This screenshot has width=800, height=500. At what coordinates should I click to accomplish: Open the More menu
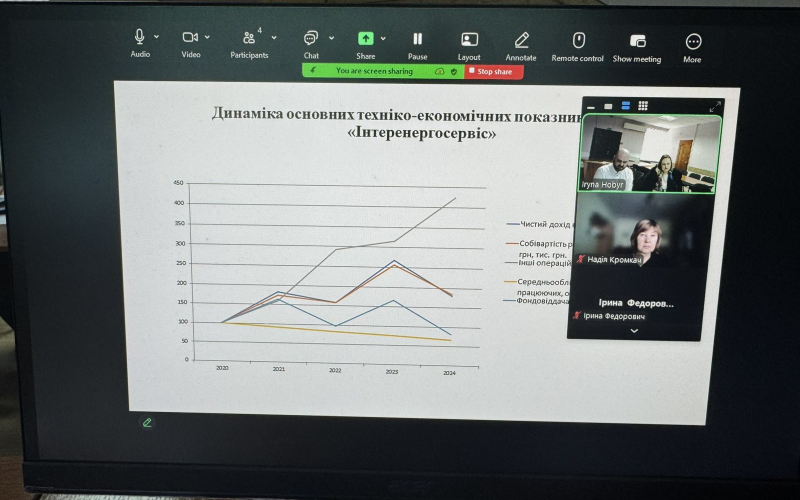(692, 41)
